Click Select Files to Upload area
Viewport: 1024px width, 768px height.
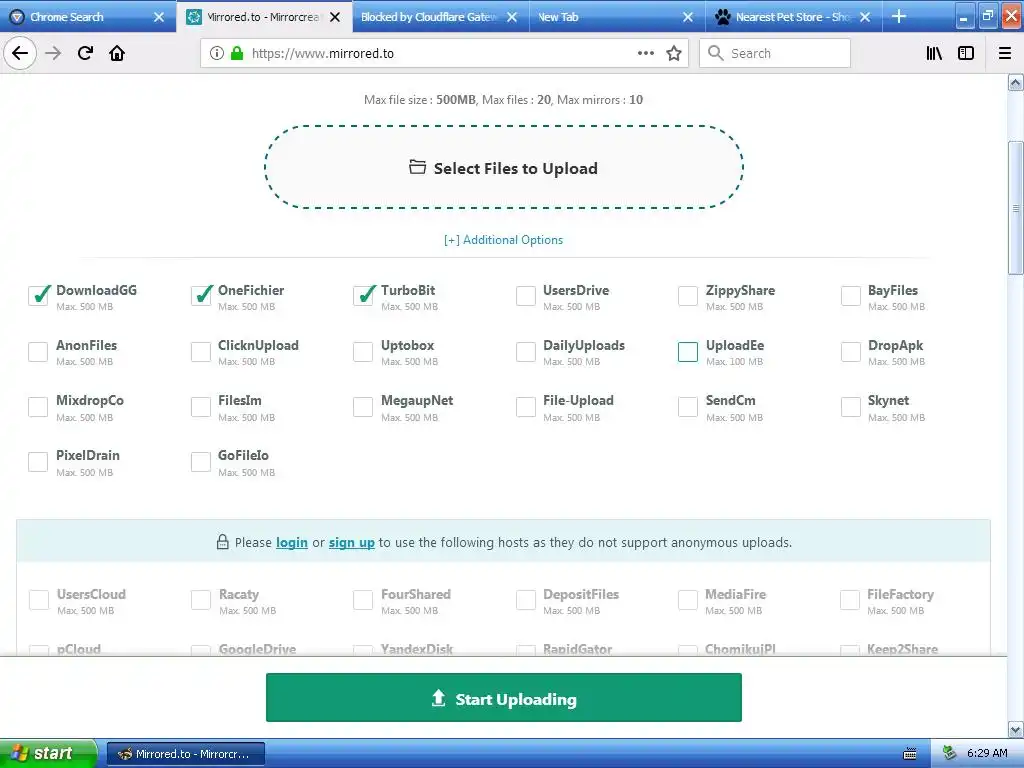(x=504, y=167)
